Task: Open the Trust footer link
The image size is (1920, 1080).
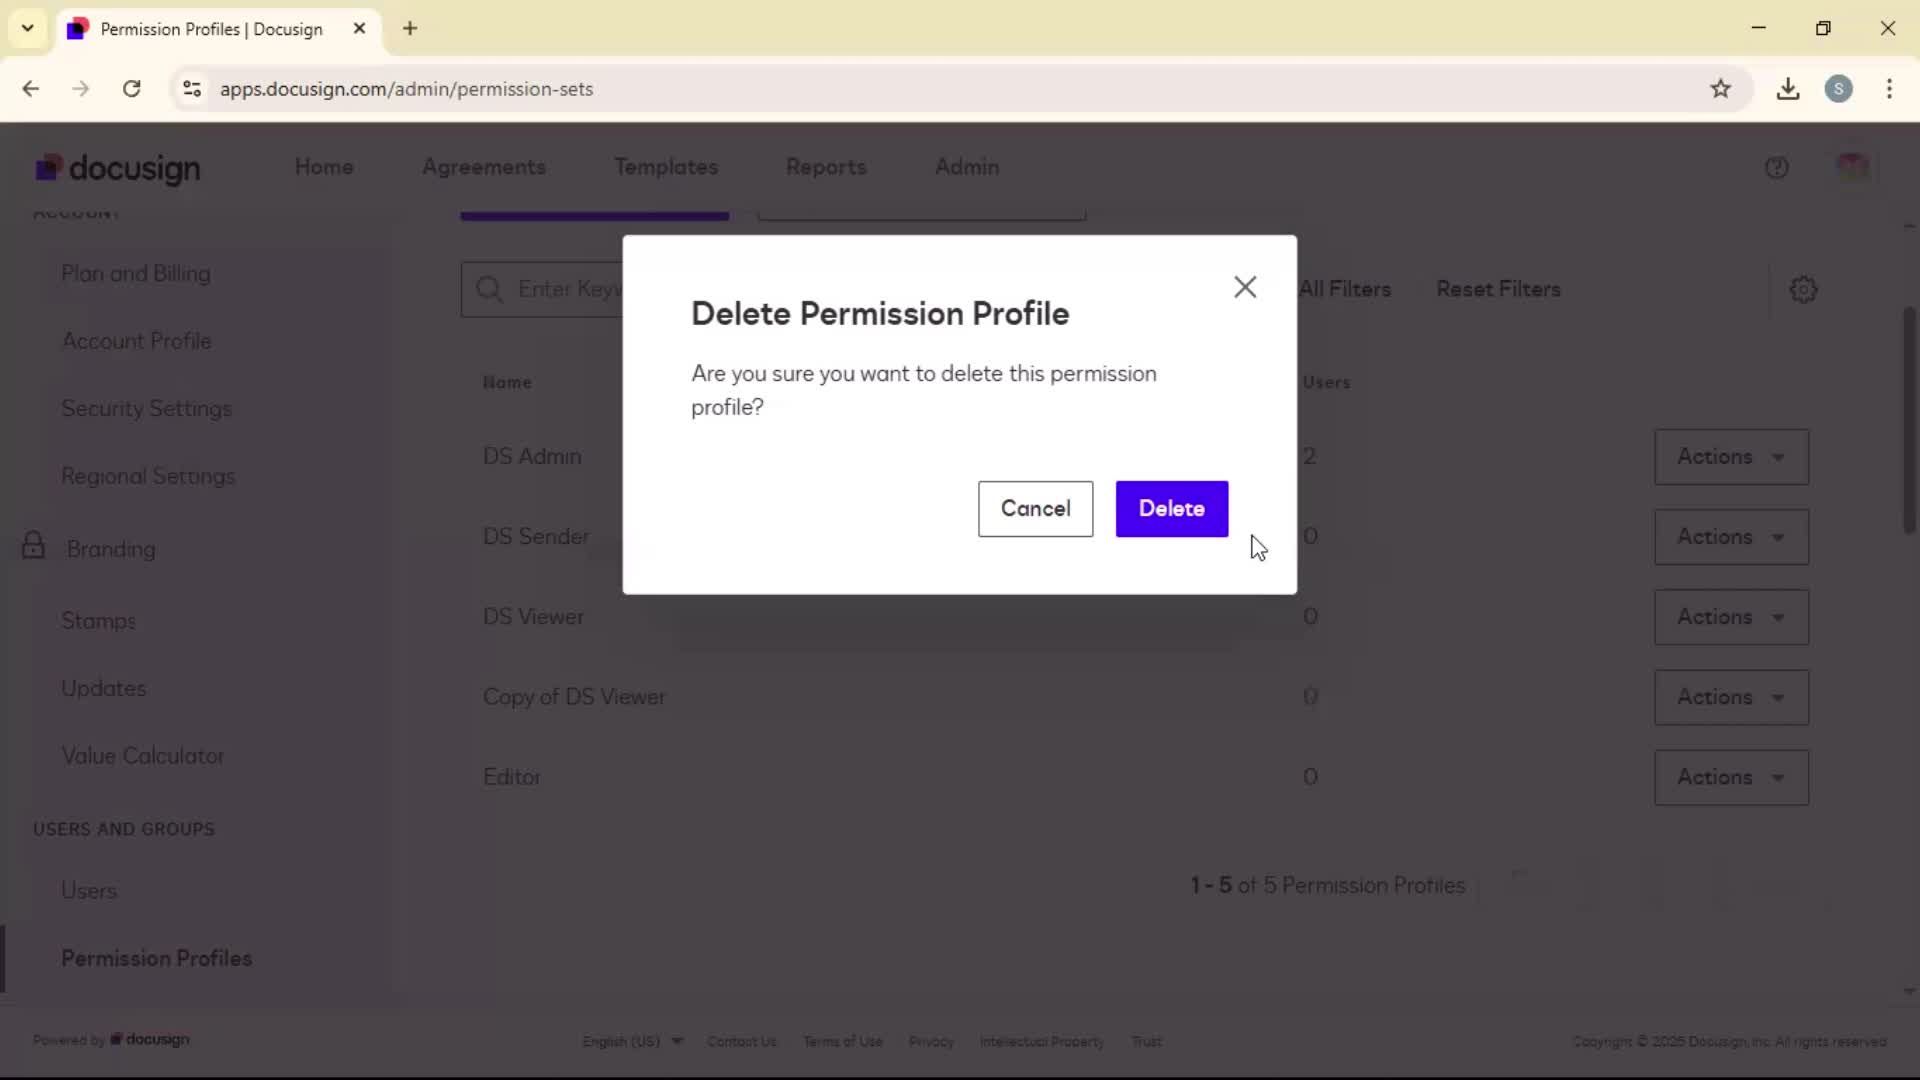Action: tap(1146, 1041)
